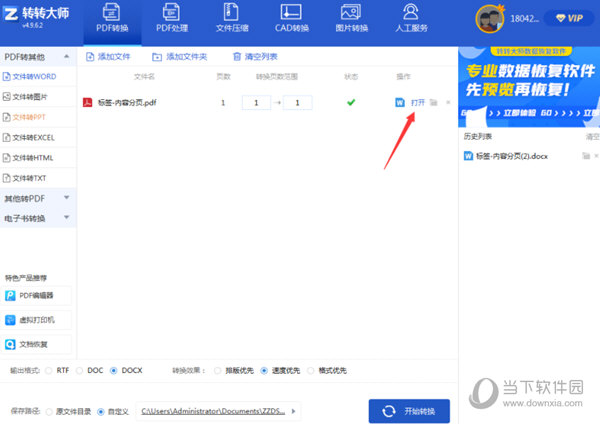Viewport: 600px width, 424px height.
Task: Click the 清空列表 button
Action: [x=255, y=57]
